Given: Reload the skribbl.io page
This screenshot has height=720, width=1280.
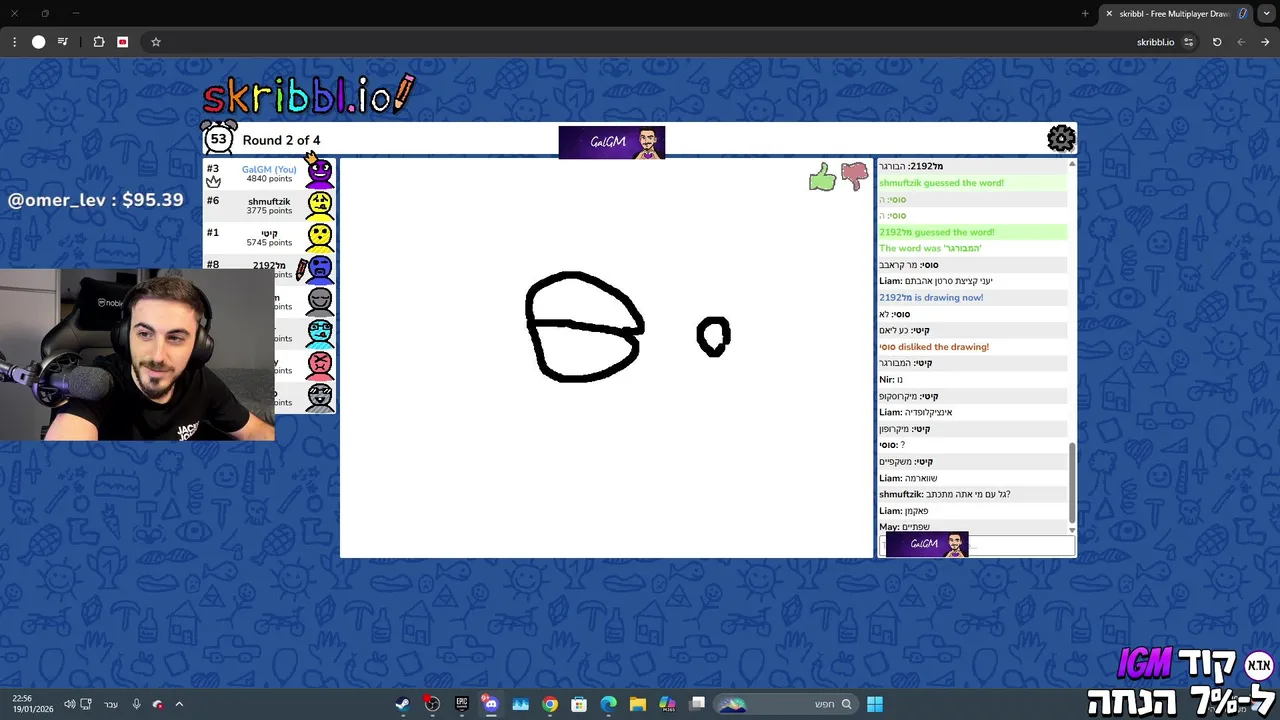Looking at the screenshot, I should pyautogui.click(x=1217, y=42).
